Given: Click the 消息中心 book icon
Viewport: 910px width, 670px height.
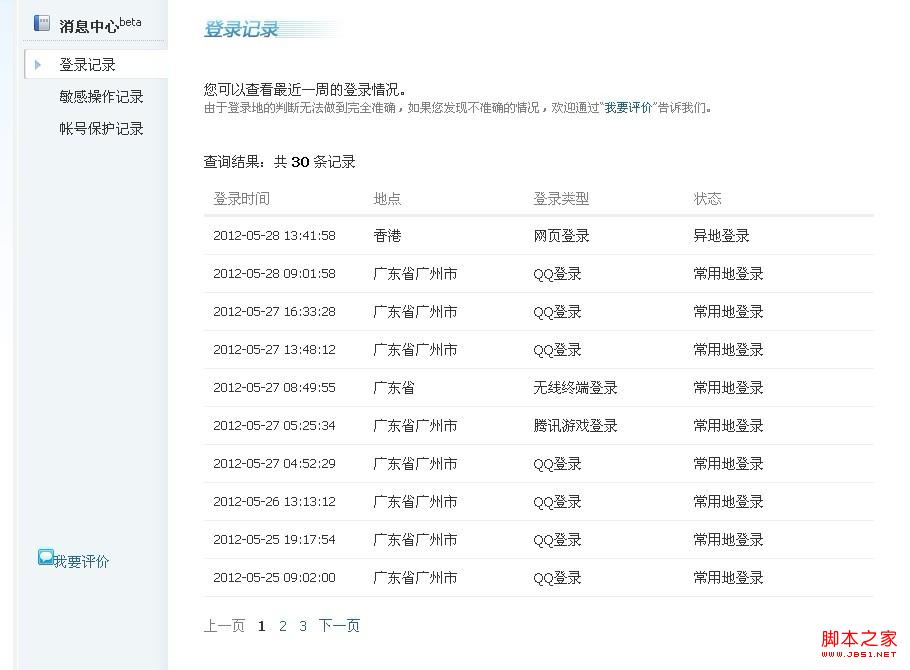Looking at the screenshot, I should [42, 23].
